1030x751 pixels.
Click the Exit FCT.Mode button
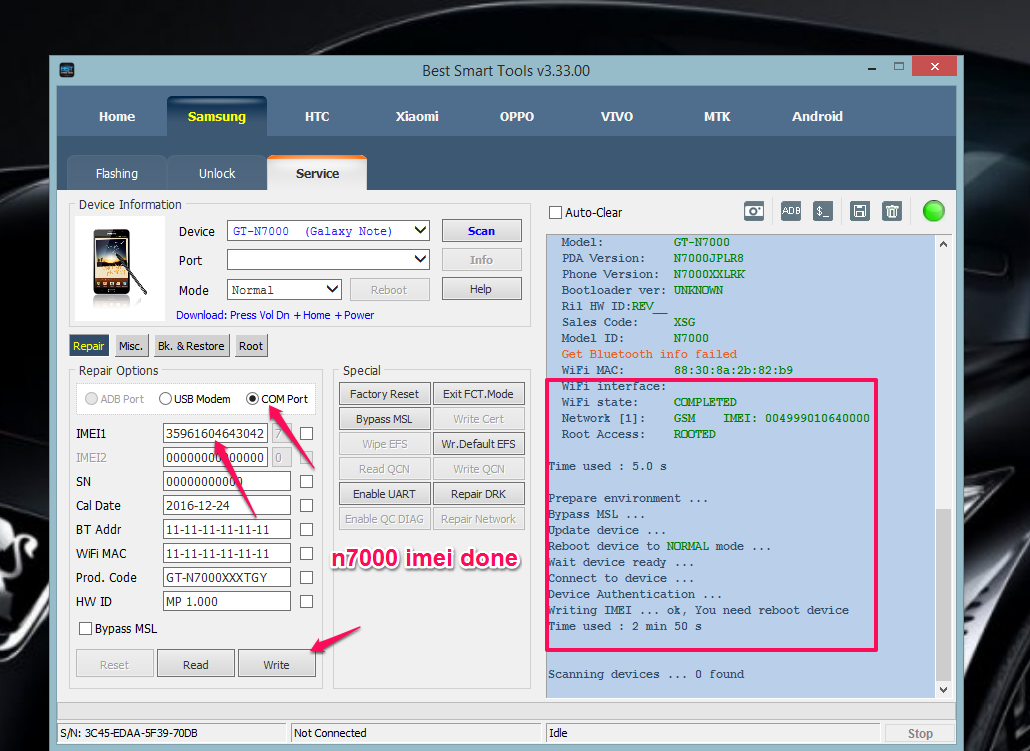[478, 394]
